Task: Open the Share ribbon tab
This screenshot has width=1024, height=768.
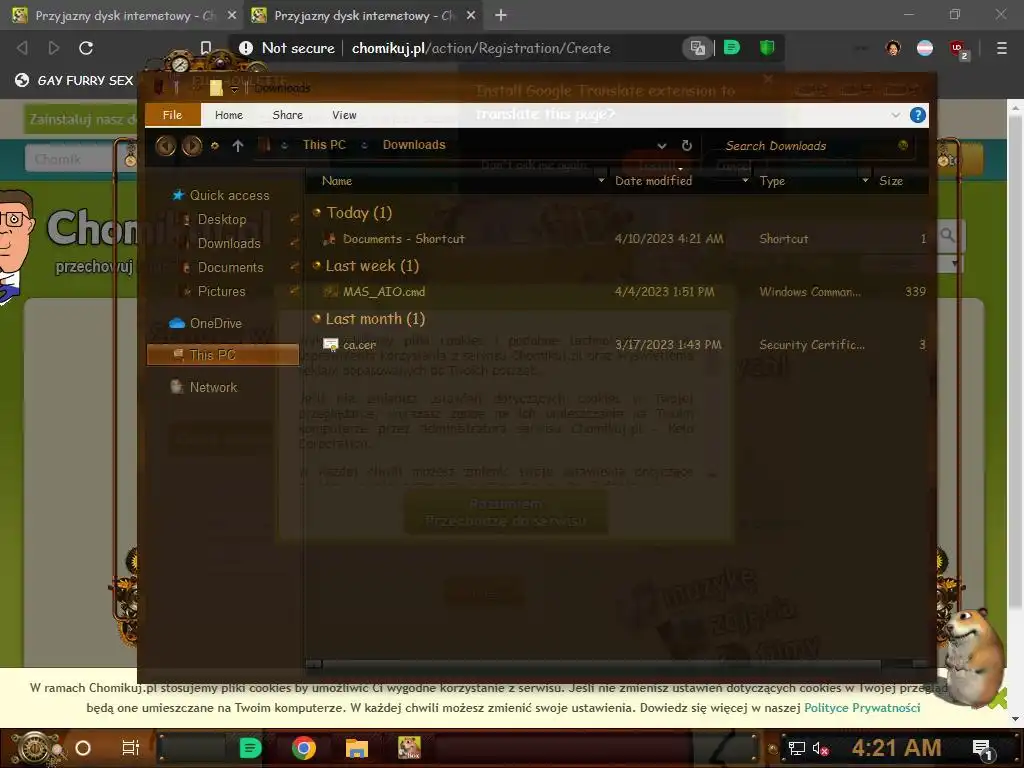Action: tap(287, 115)
